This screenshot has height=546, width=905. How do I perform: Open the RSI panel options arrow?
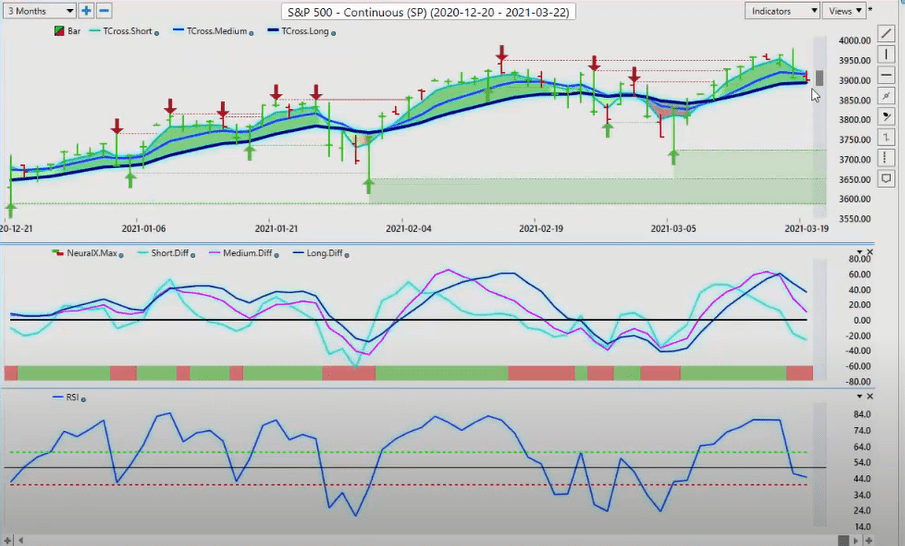[x=859, y=397]
